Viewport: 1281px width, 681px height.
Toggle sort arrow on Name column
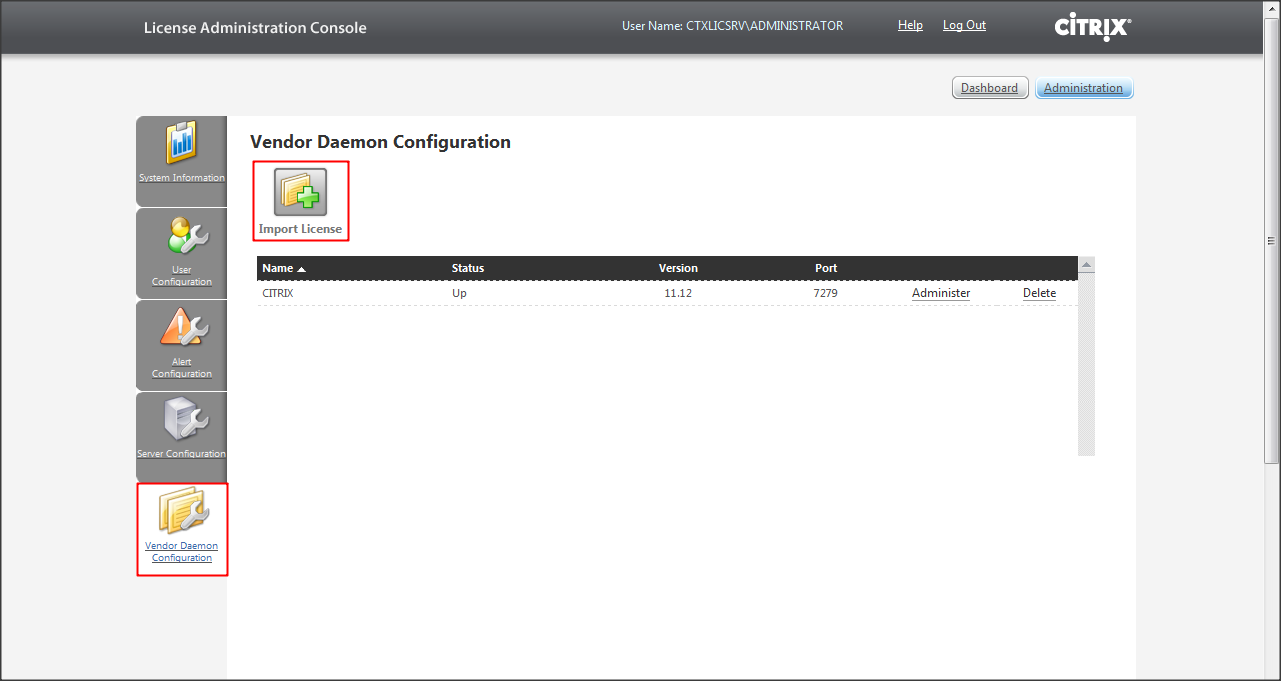302,269
